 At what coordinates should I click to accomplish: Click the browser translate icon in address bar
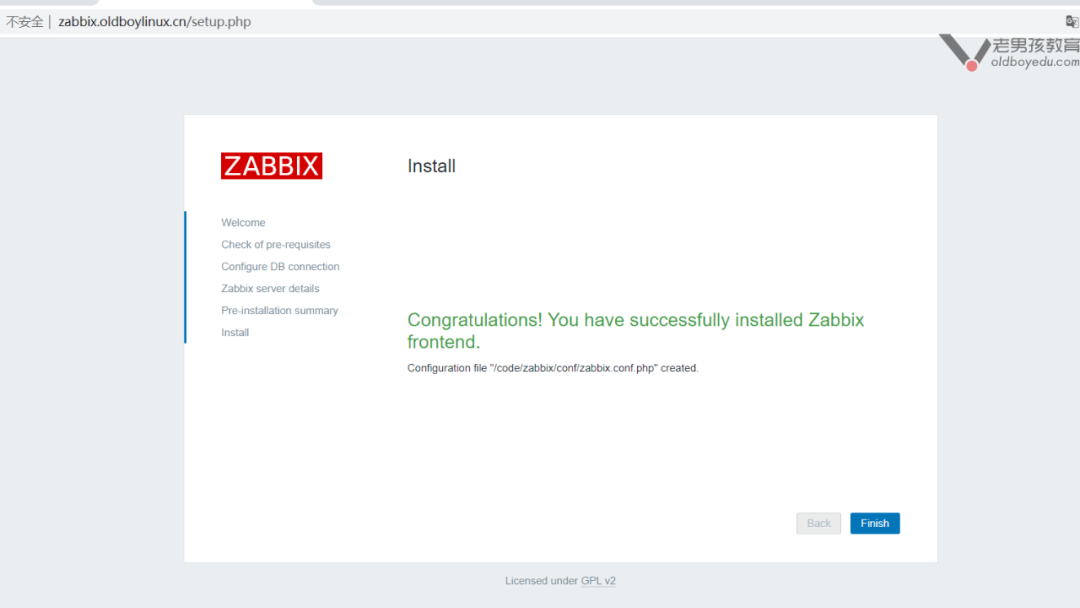(x=1071, y=21)
